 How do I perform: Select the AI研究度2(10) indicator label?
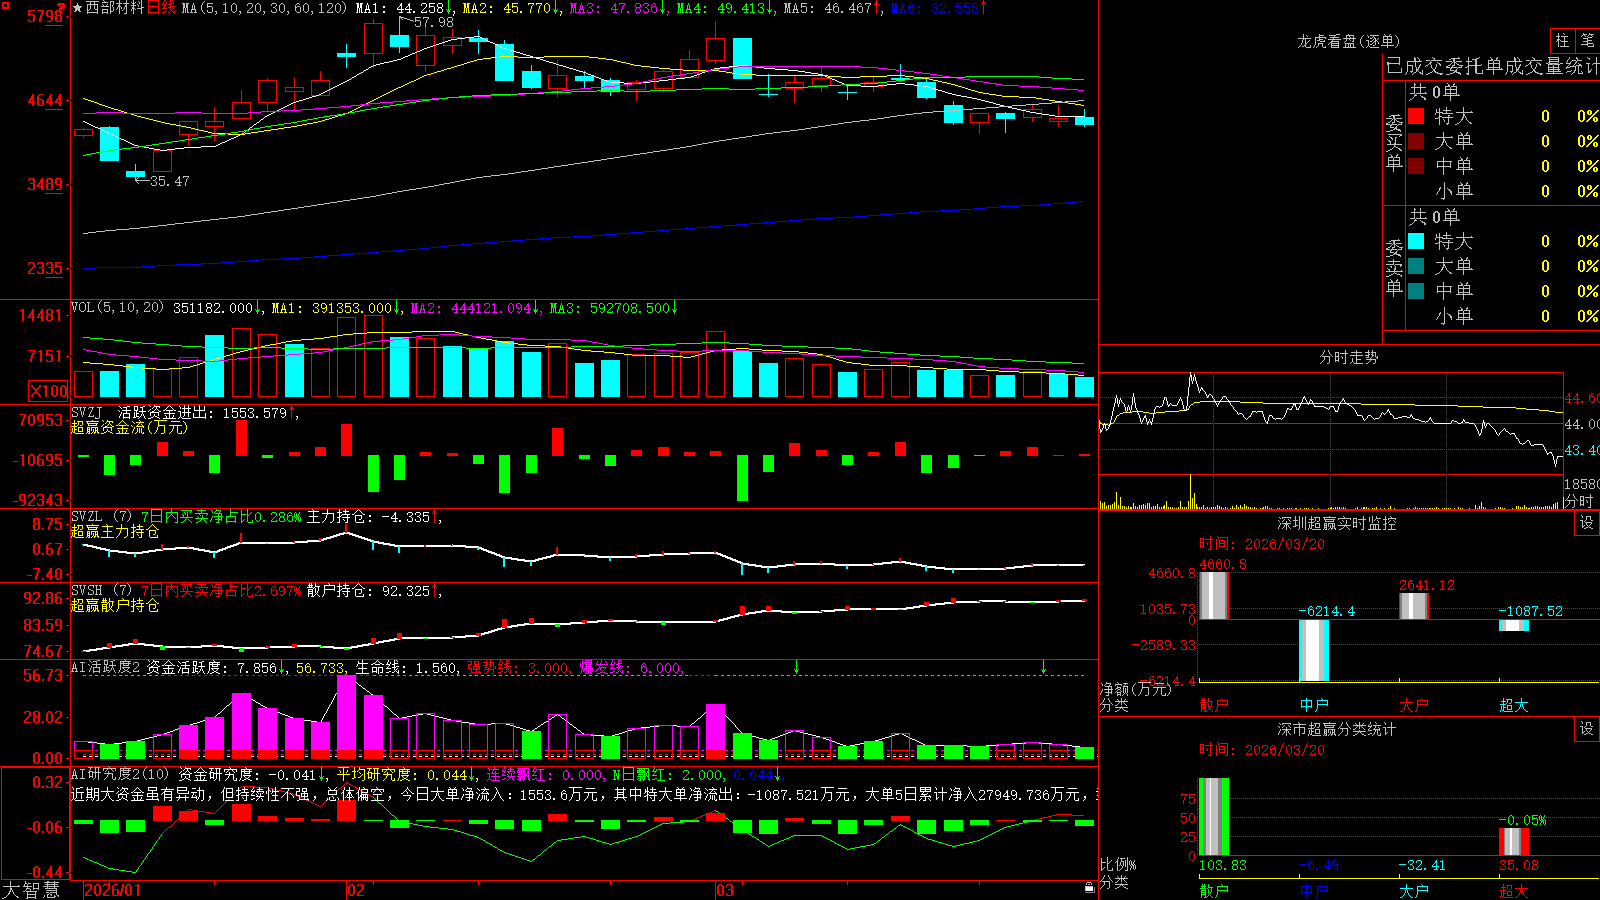(x=120, y=774)
